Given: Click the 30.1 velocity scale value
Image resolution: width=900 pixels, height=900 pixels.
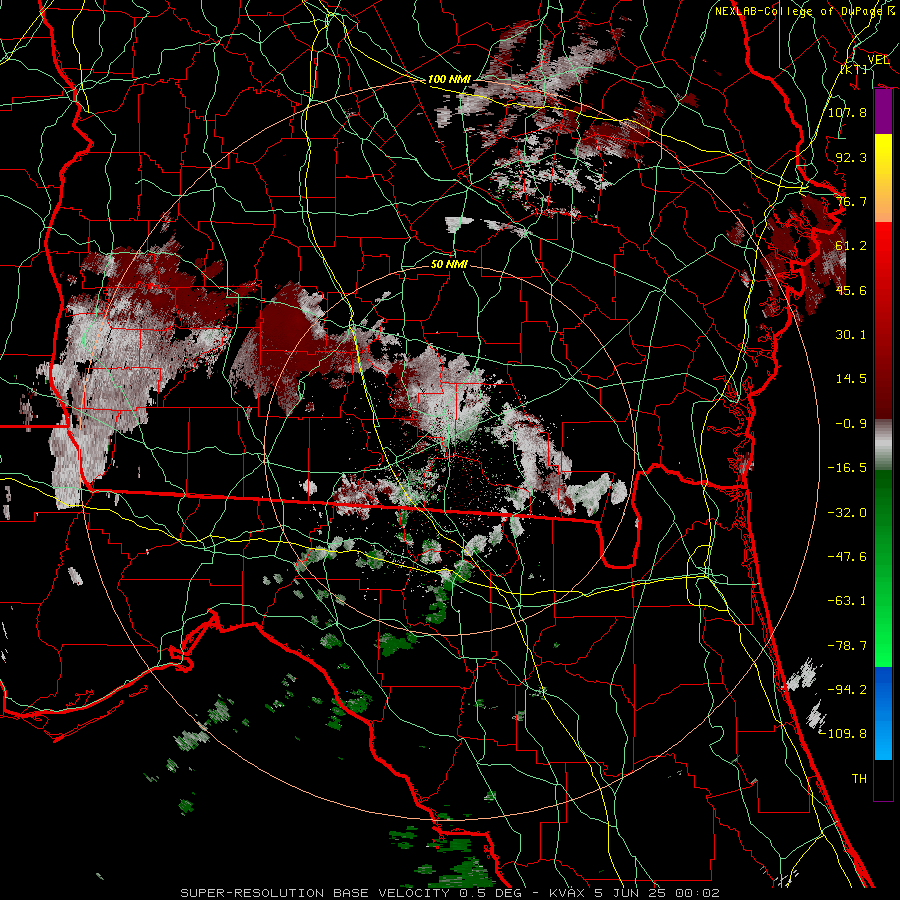Looking at the screenshot, I should point(851,335).
